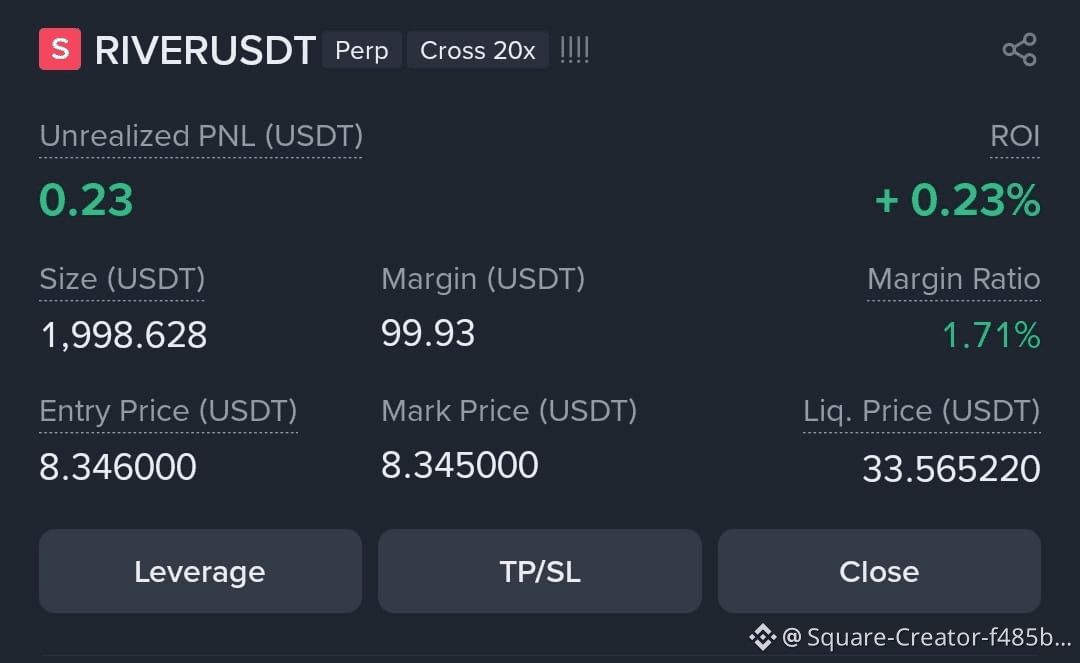Open the RIVERUSDT trading pair
The width and height of the screenshot is (1080, 663).
(x=205, y=51)
